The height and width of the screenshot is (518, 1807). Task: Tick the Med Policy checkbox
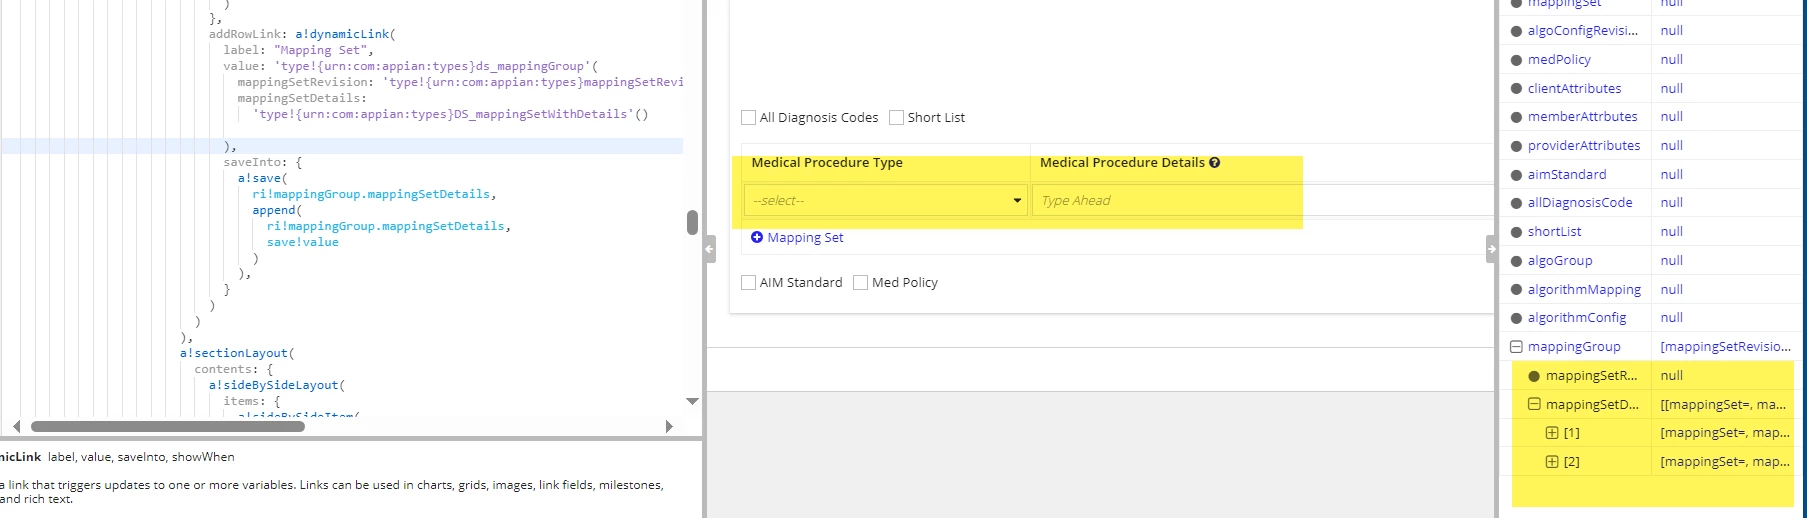click(860, 283)
